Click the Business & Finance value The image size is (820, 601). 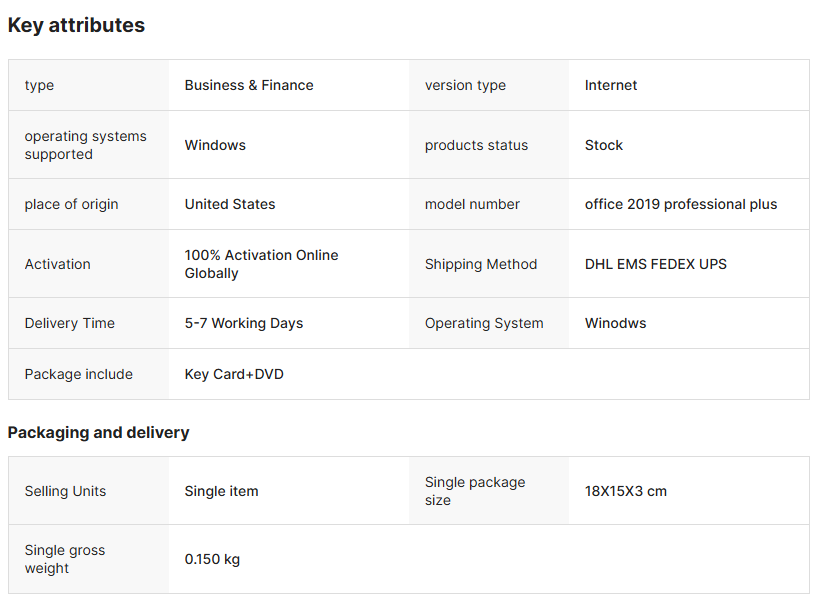pos(249,85)
